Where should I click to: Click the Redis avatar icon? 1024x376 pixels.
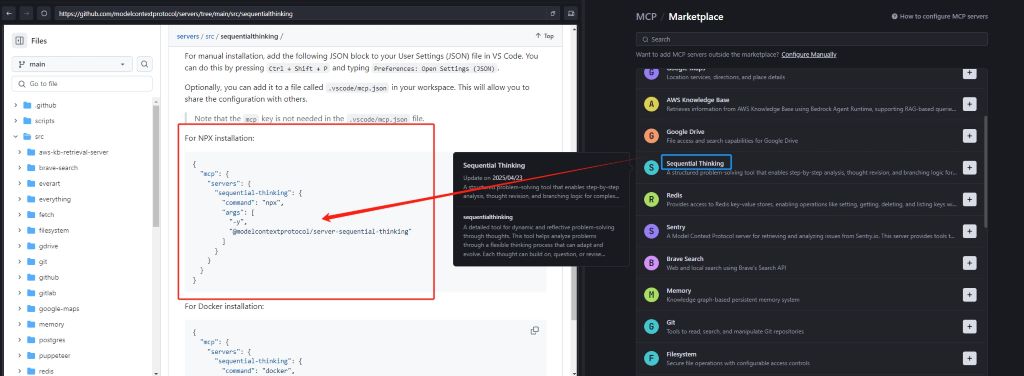[651, 200]
